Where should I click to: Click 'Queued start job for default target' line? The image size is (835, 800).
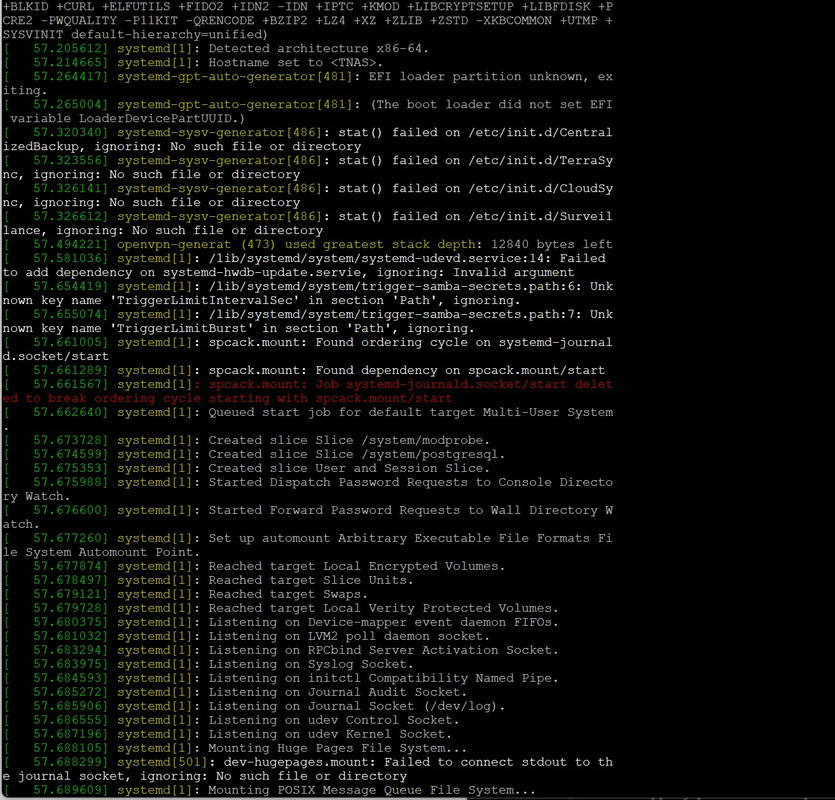(342, 412)
